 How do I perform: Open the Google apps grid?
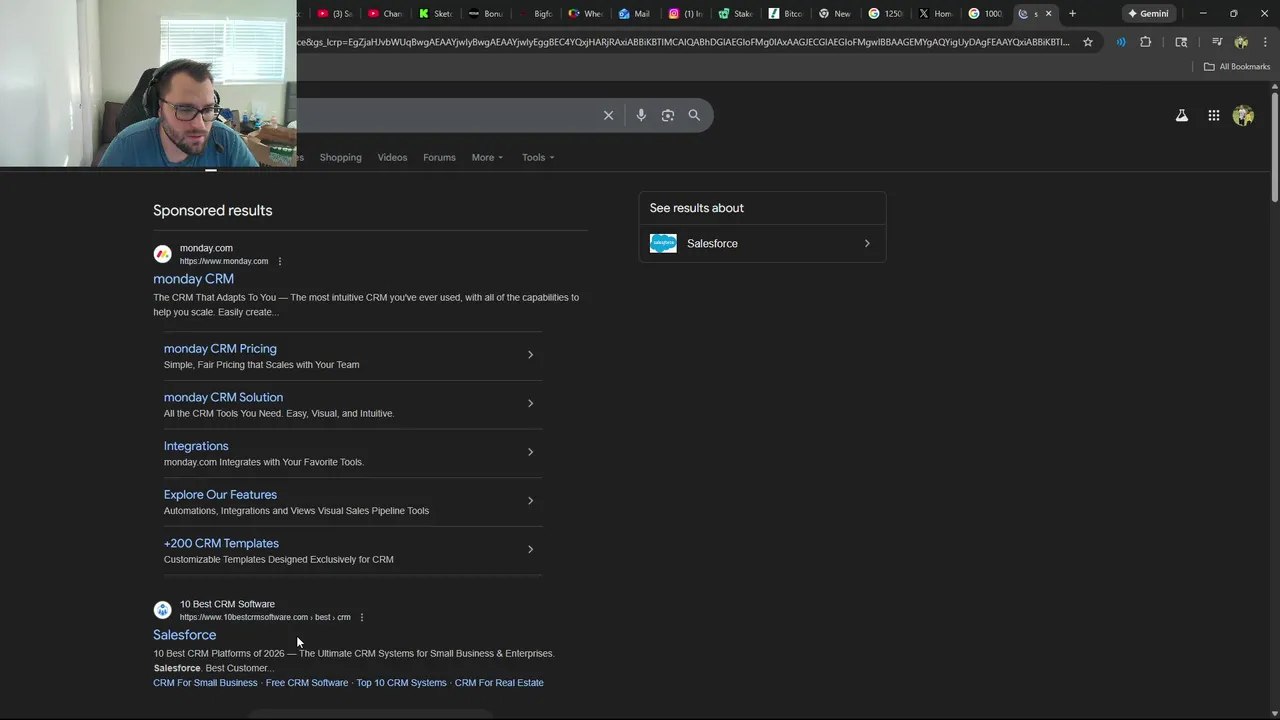1214,116
